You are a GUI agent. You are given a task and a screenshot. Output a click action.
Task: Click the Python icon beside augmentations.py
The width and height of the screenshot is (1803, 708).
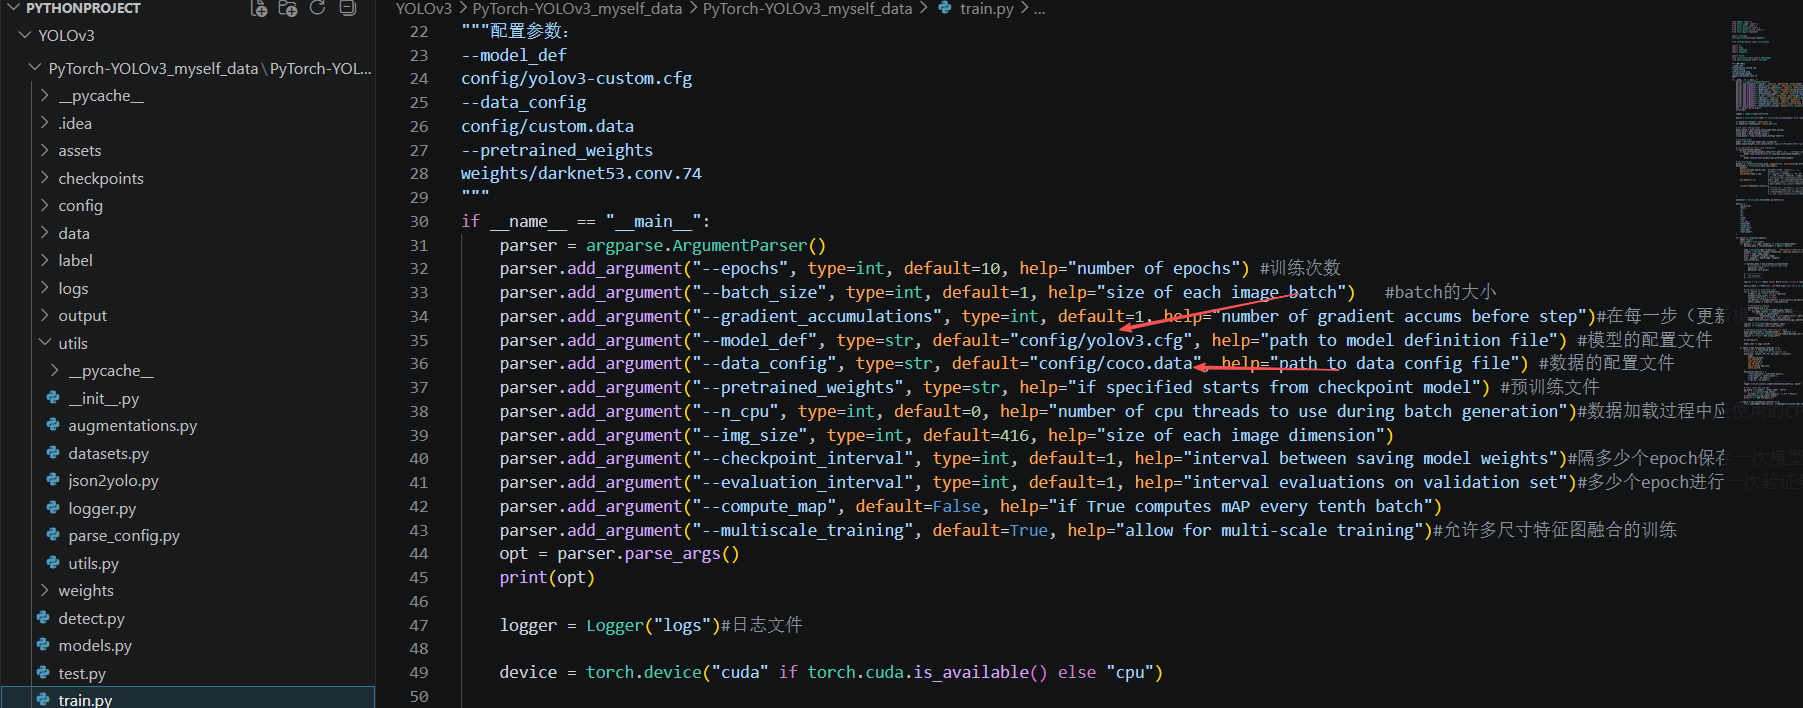[53, 425]
